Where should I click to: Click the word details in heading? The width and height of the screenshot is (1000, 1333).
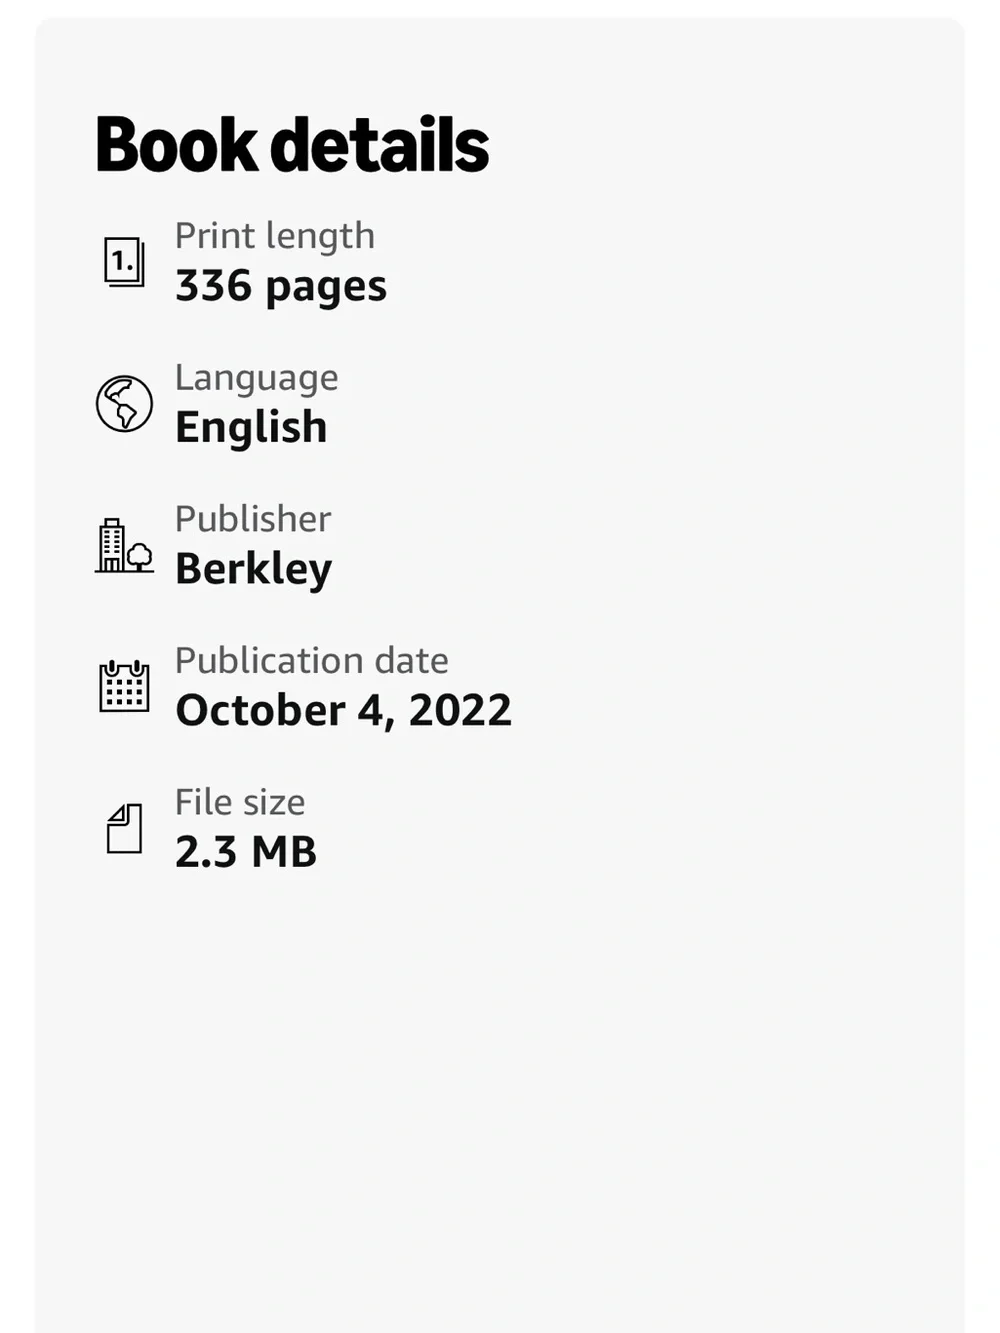point(380,145)
